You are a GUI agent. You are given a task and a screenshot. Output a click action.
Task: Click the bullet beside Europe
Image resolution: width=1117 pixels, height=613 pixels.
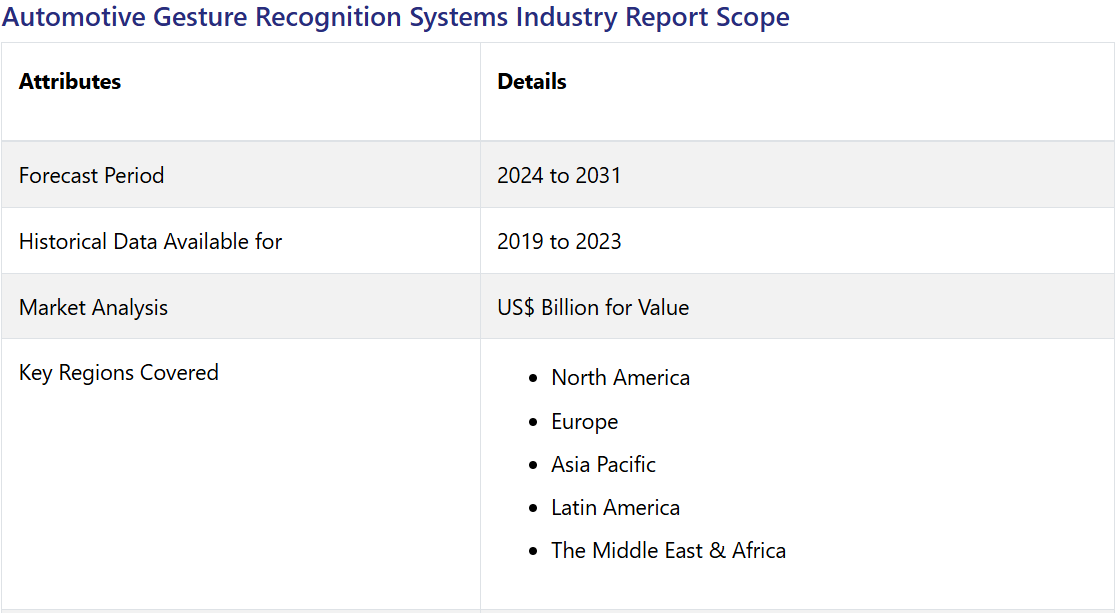tap(534, 422)
